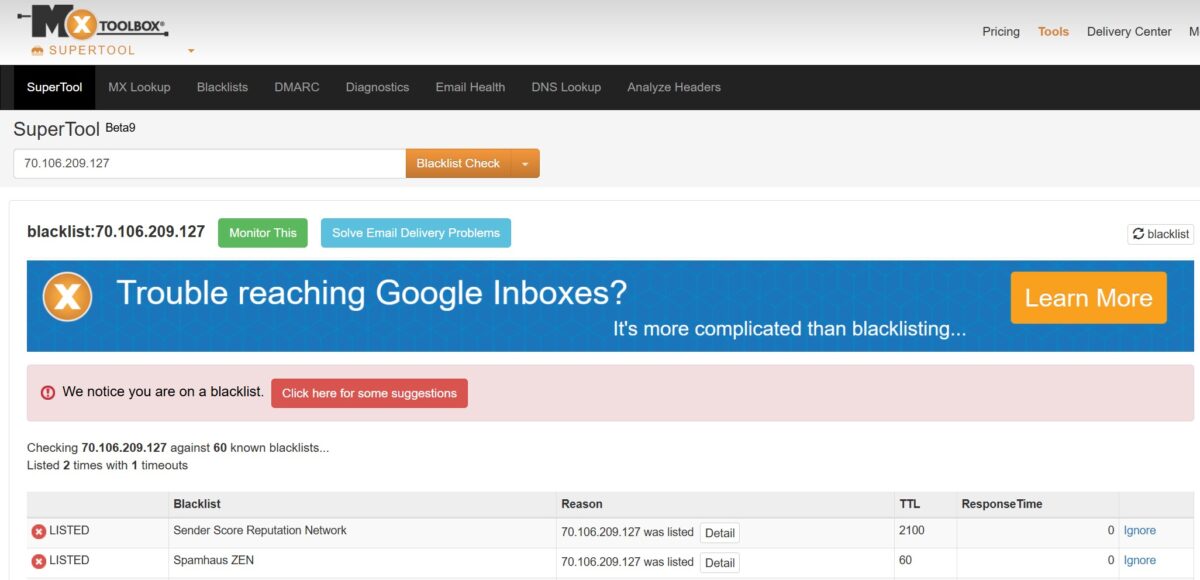Select Sender Score Reputation Network text
The width and height of the screenshot is (1200, 580).
(260, 530)
